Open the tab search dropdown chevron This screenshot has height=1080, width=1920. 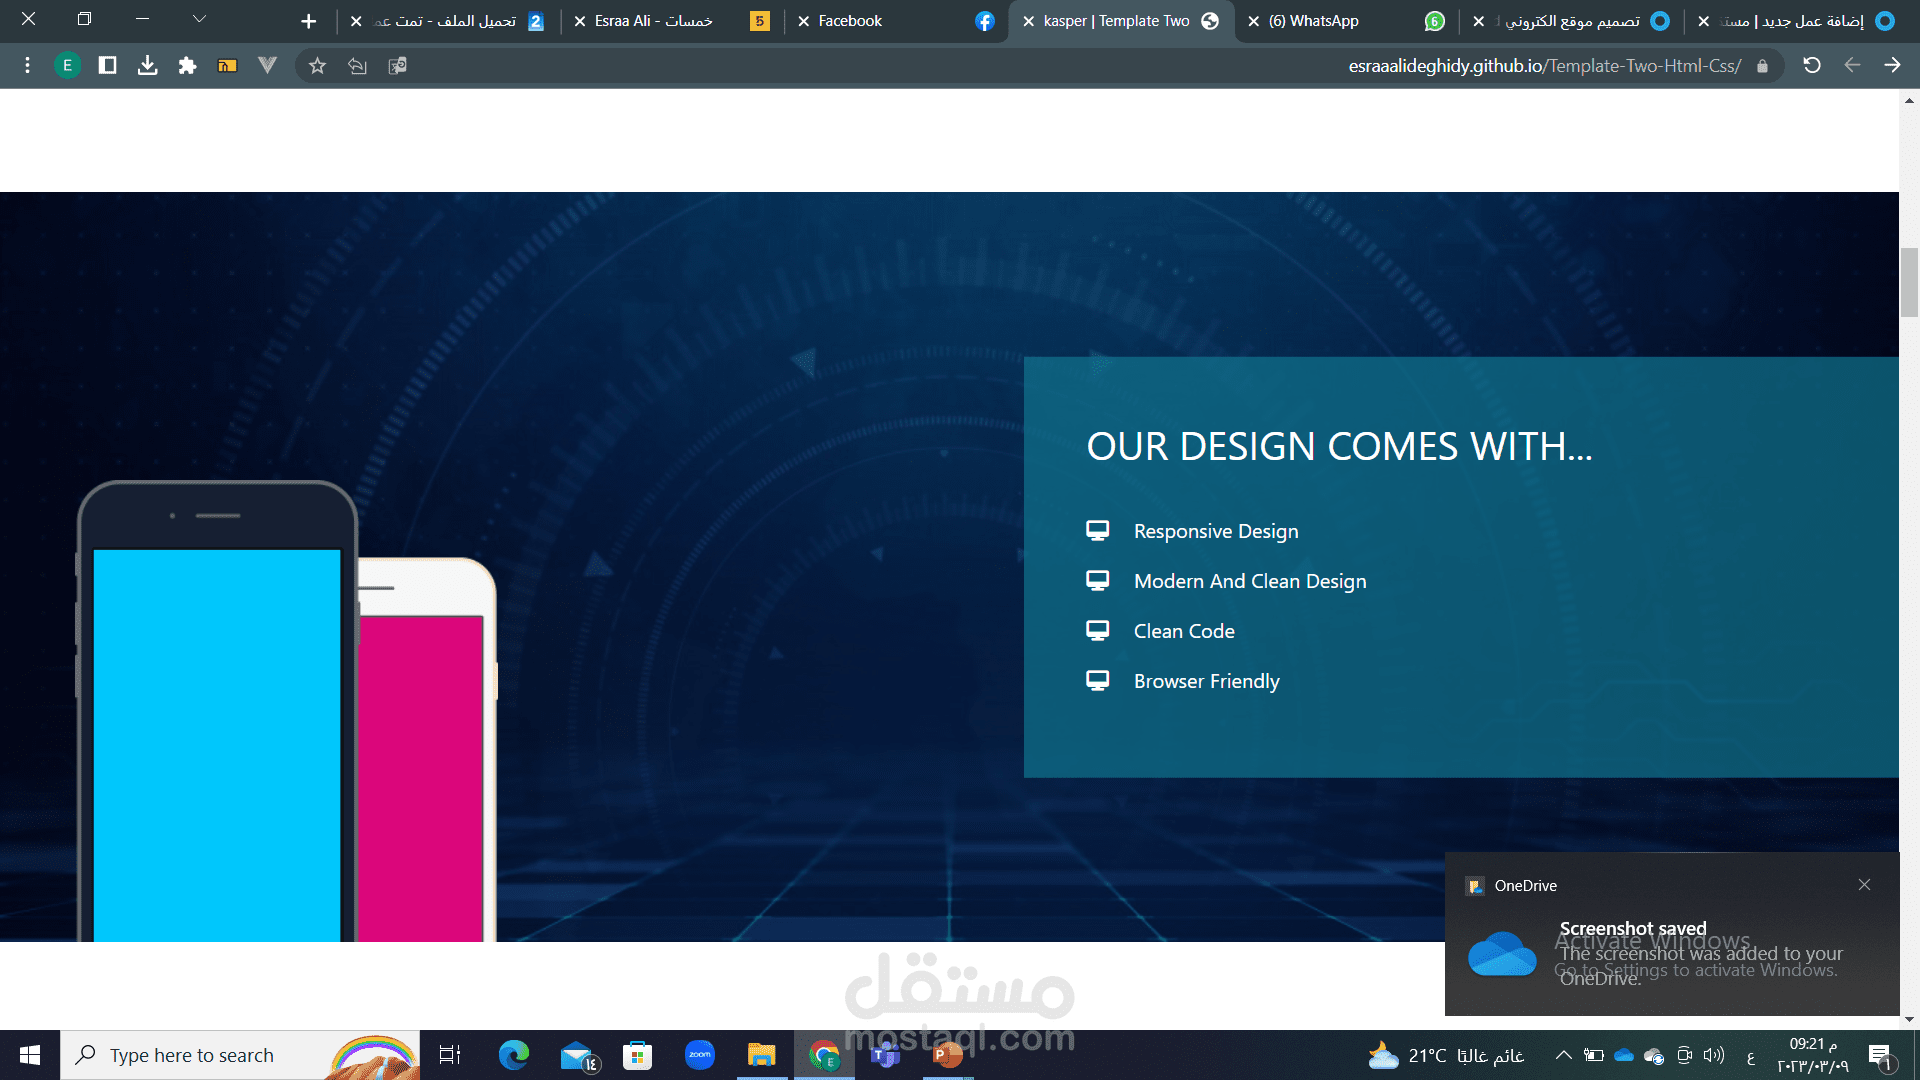pyautogui.click(x=199, y=19)
